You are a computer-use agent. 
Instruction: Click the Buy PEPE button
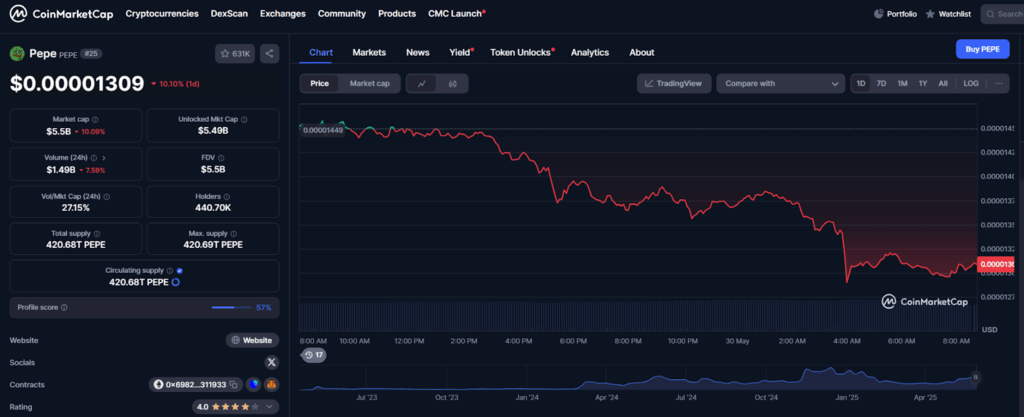point(982,49)
